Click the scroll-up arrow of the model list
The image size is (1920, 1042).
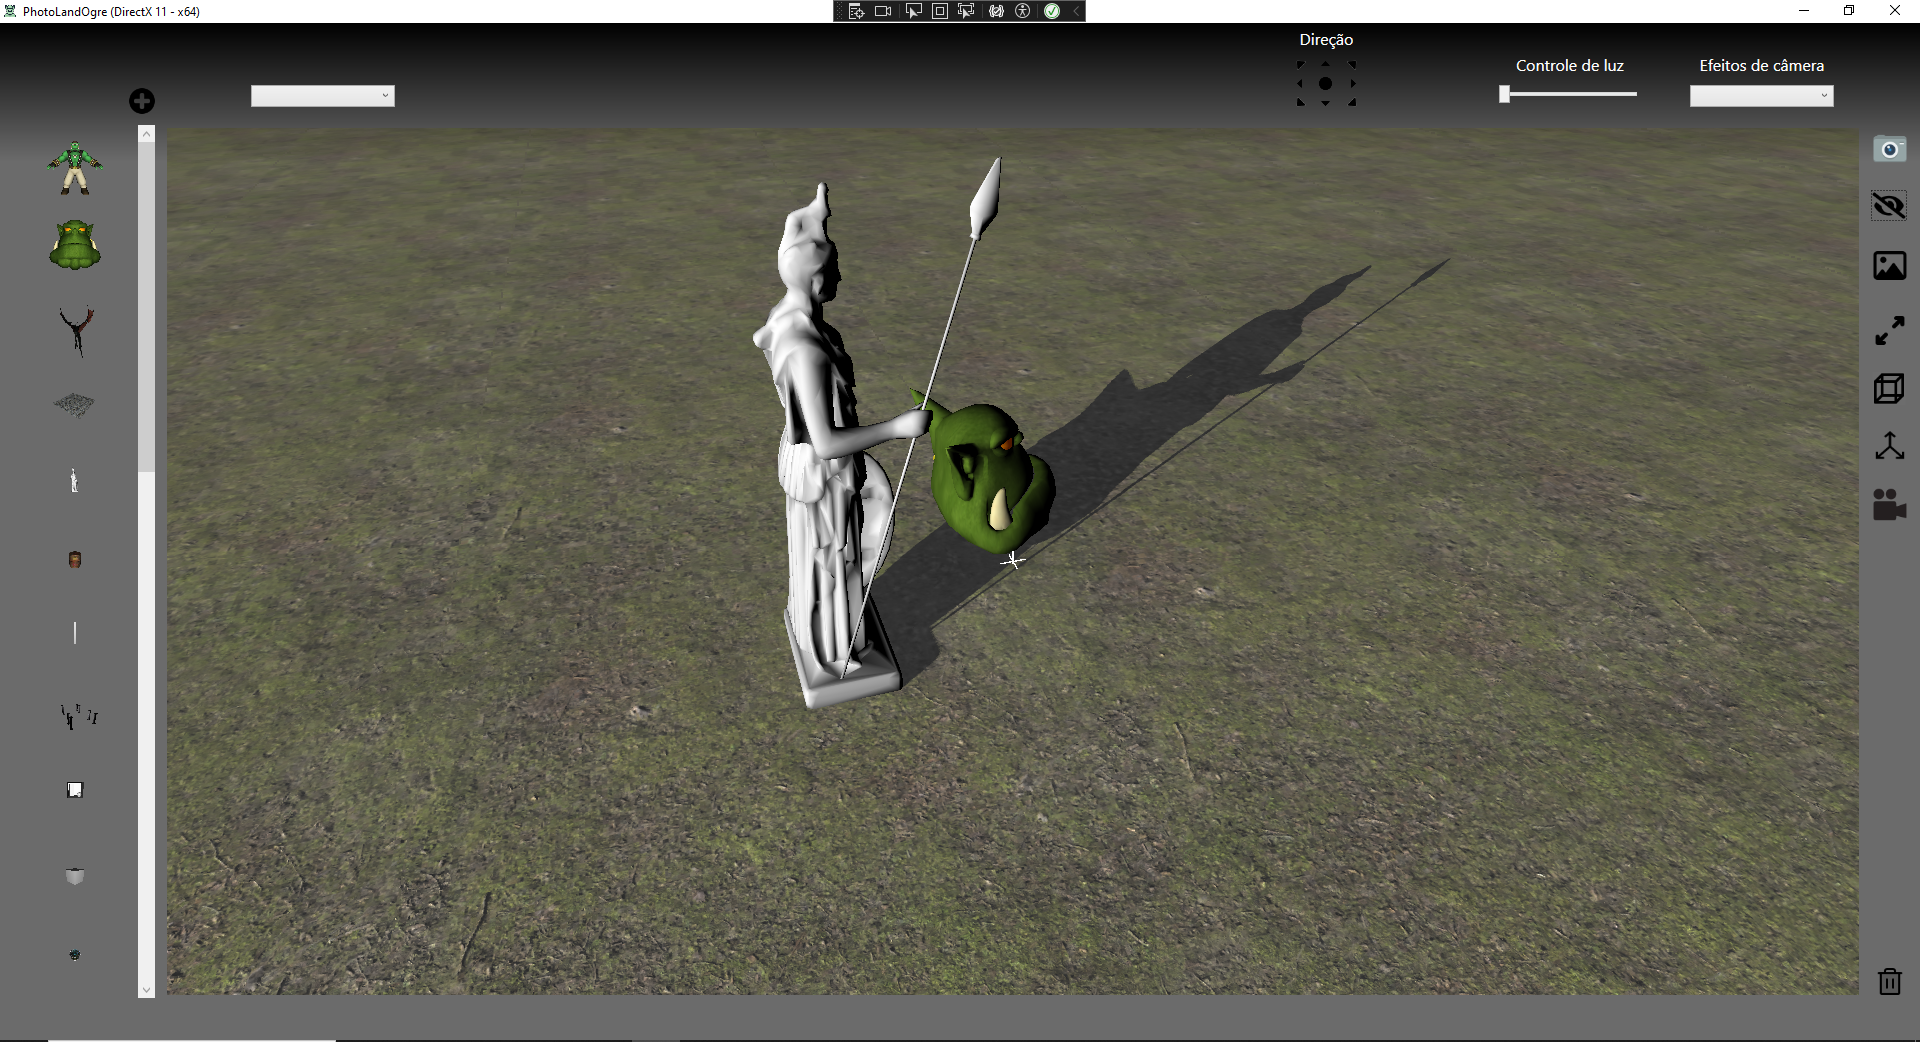[x=147, y=134]
